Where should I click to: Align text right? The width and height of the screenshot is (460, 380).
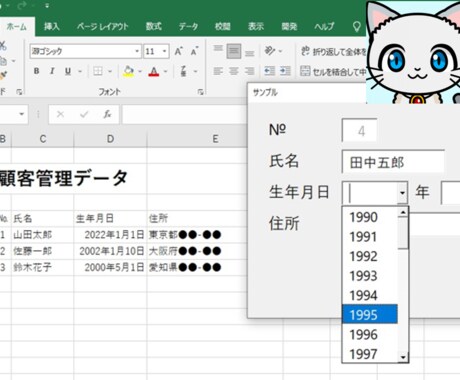(x=249, y=71)
